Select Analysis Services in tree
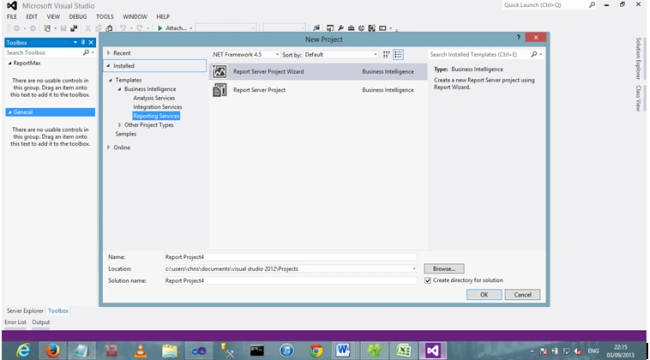 click(154, 98)
